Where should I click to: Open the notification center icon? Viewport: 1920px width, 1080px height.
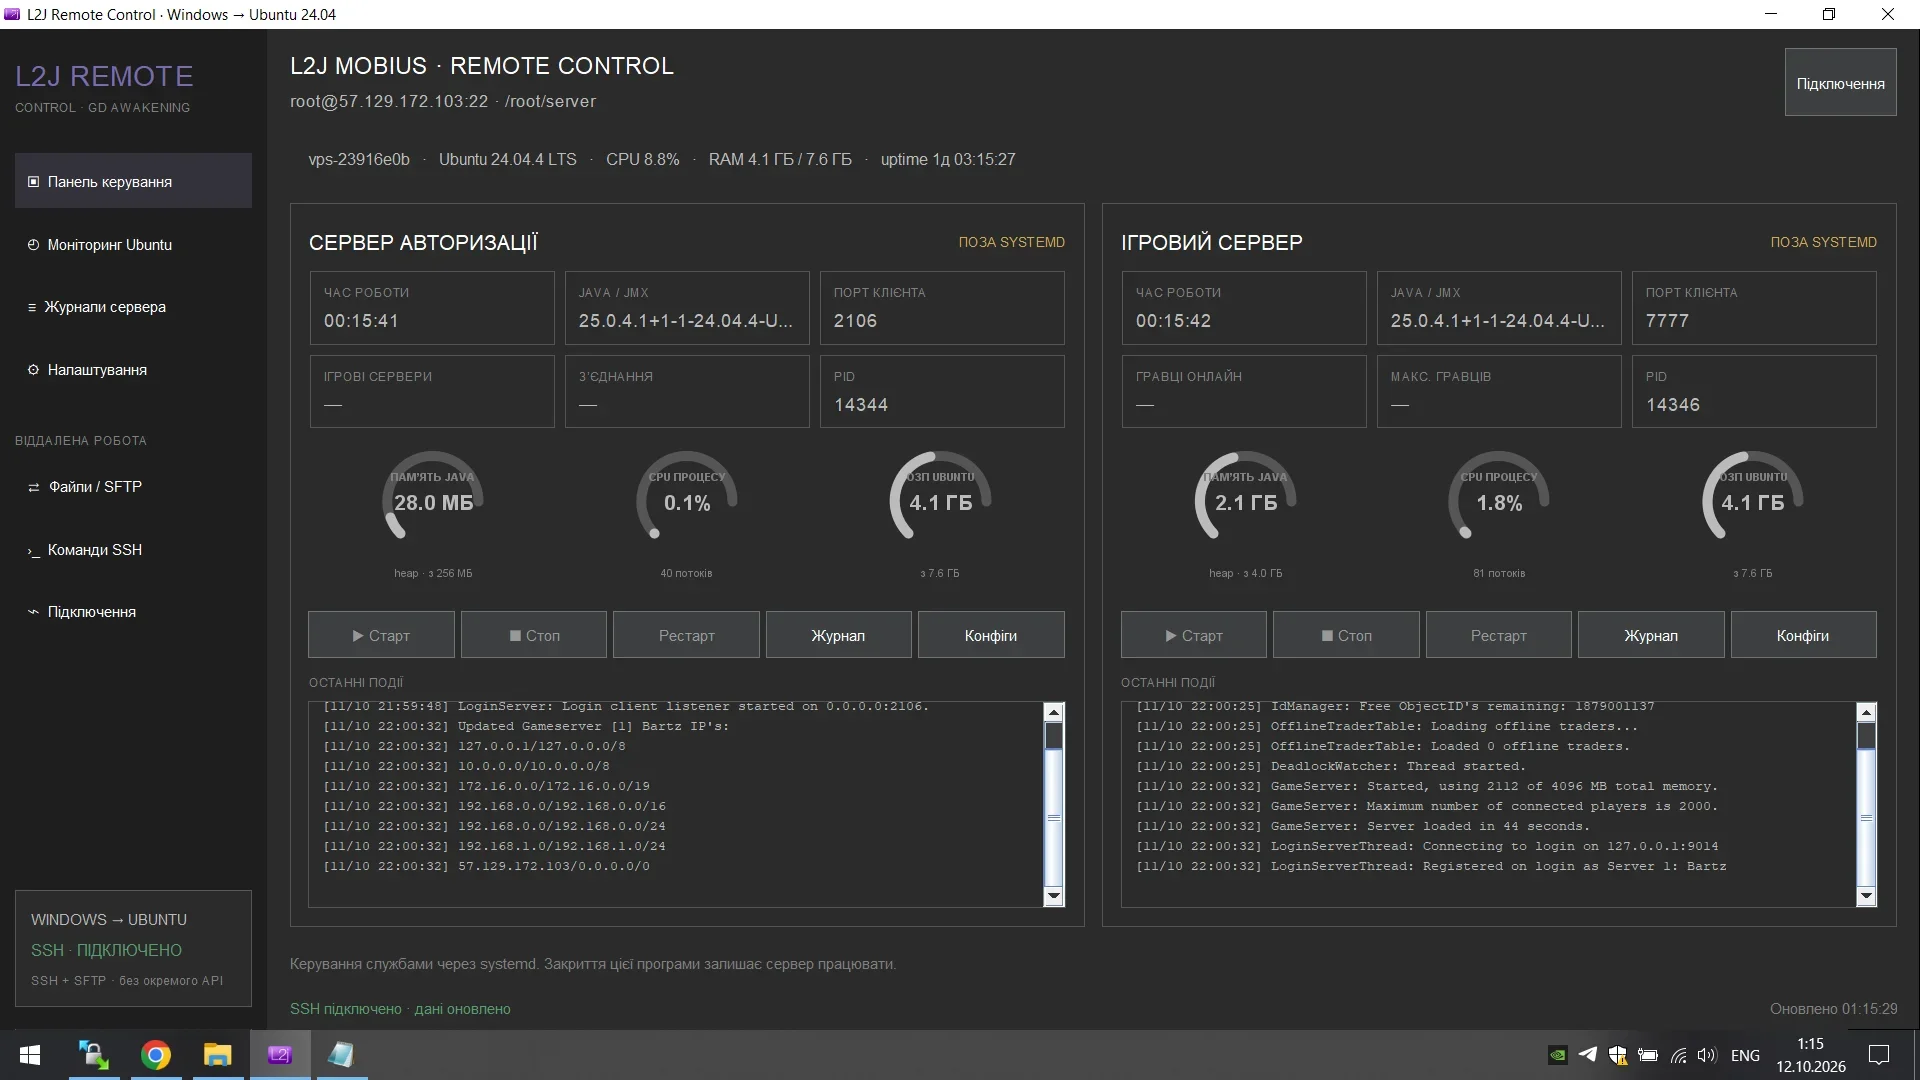click(x=1879, y=1055)
